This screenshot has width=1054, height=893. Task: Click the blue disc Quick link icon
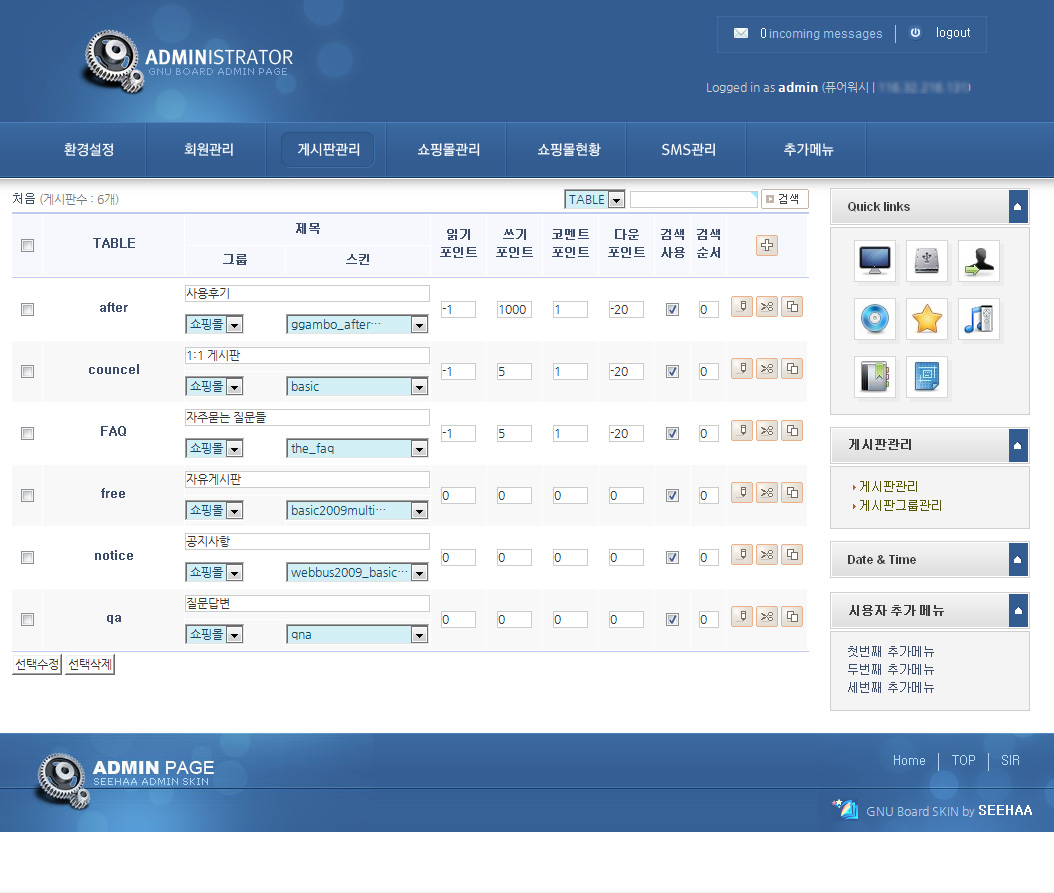point(875,319)
